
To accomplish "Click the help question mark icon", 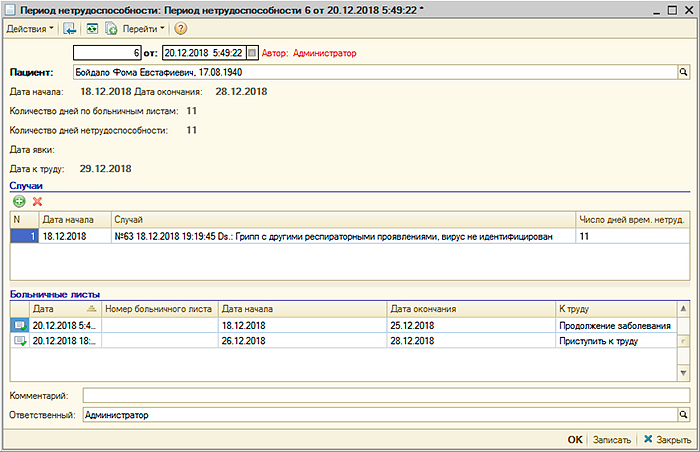I will (181, 29).
